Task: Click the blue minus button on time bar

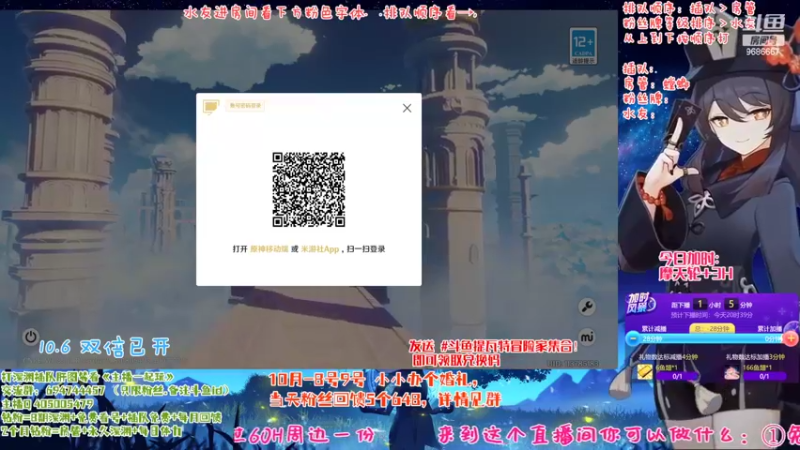Action: point(633,338)
